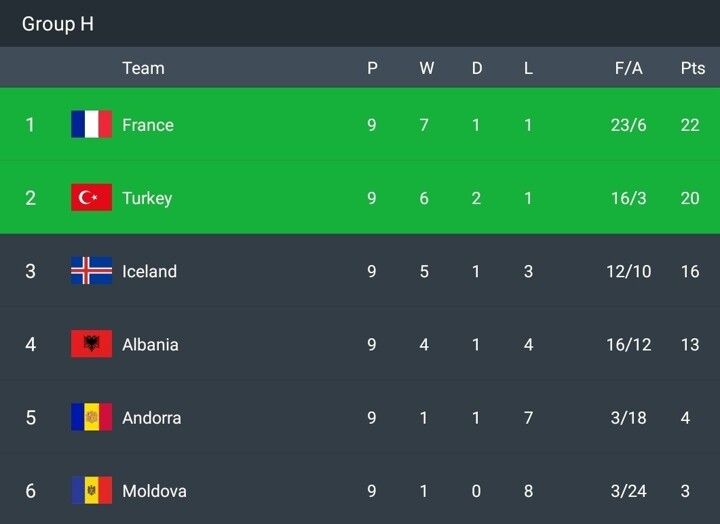Click Moldova's 3/24 goals value

[628, 490]
